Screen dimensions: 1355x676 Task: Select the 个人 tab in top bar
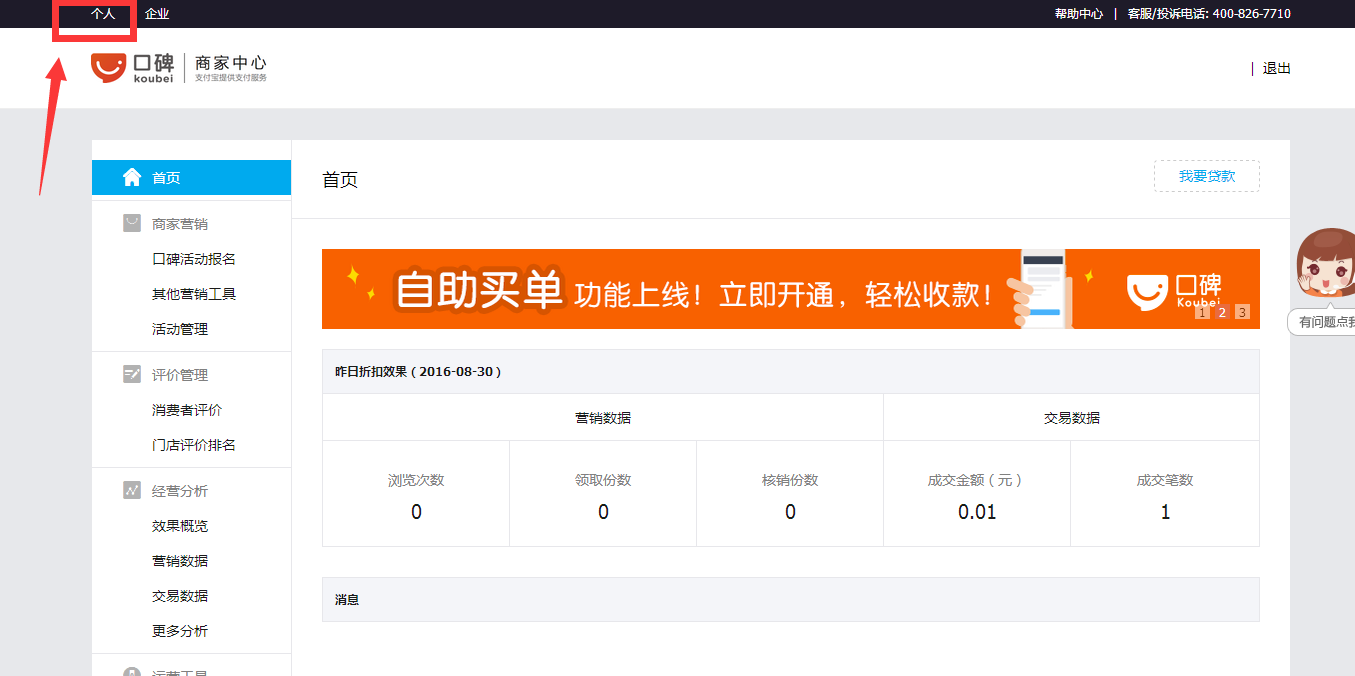(x=103, y=14)
